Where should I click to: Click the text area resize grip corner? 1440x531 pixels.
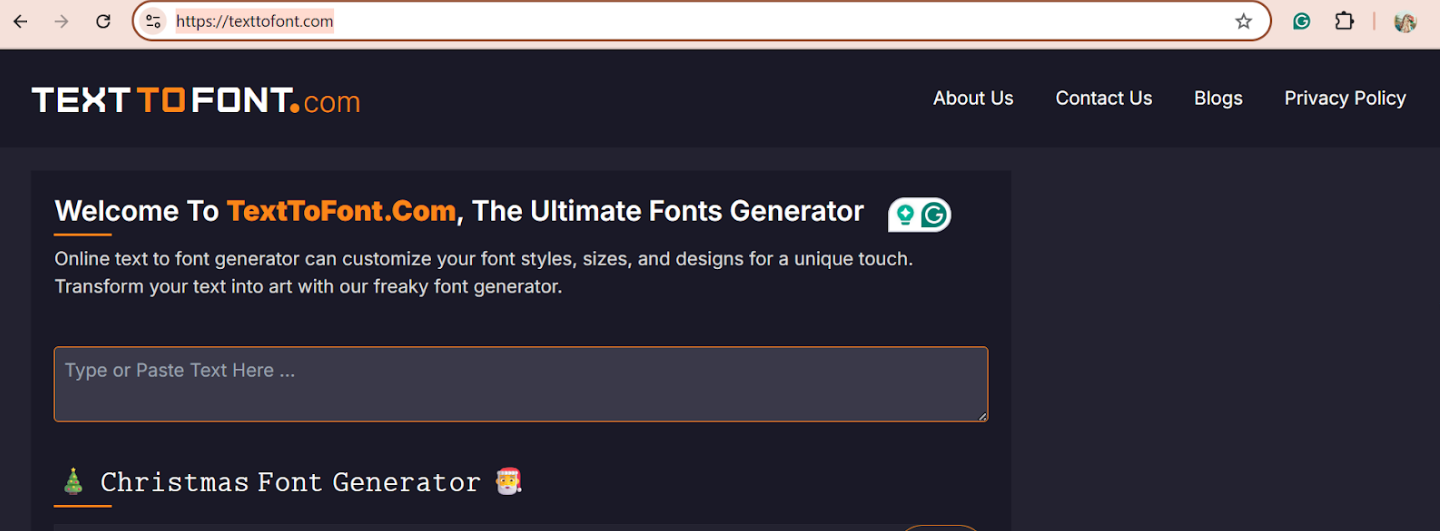(x=981, y=415)
